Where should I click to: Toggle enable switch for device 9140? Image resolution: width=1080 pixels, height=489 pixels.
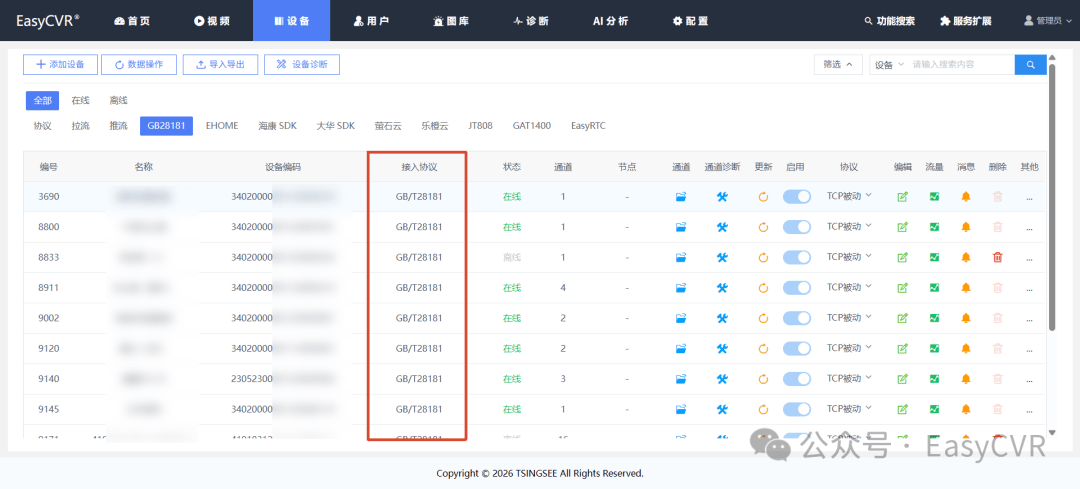(x=797, y=379)
